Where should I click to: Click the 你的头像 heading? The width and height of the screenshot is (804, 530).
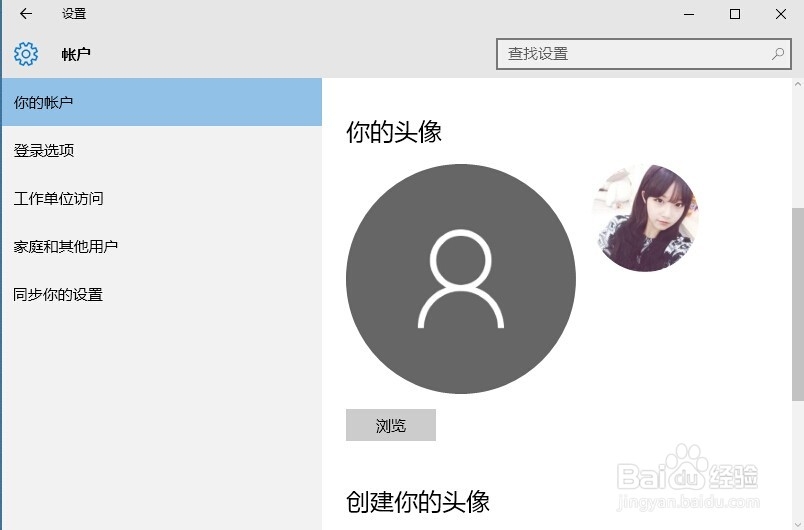pos(394,132)
